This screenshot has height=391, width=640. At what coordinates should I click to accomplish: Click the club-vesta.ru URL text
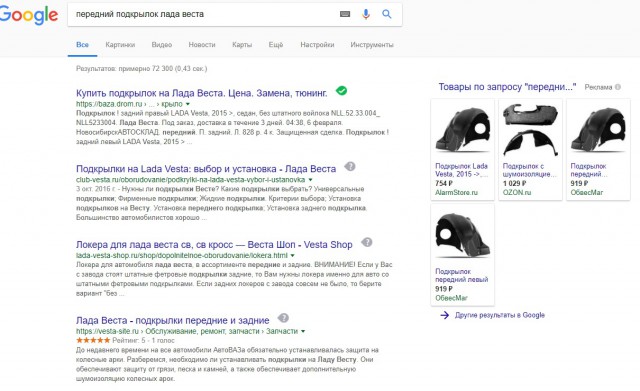(x=191, y=180)
